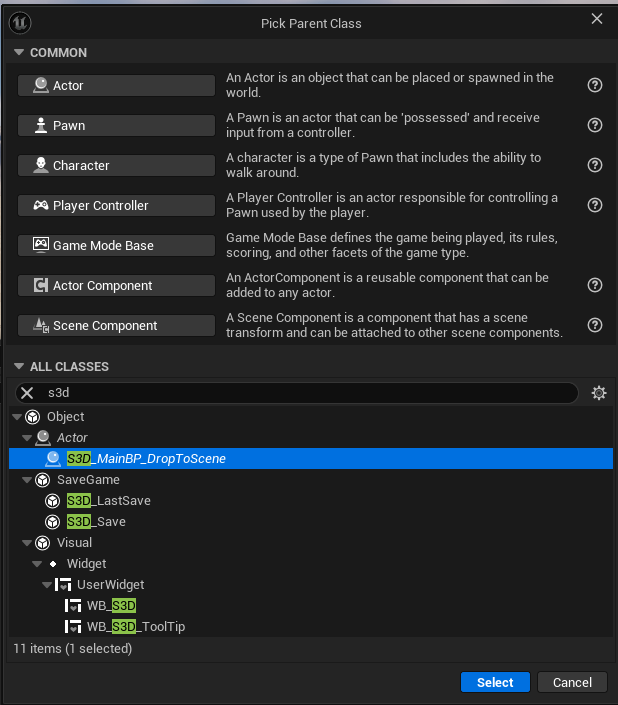Open help for Player Controller class
Image resolution: width=618 pixels, height=705 pixels.
(595, 205)
